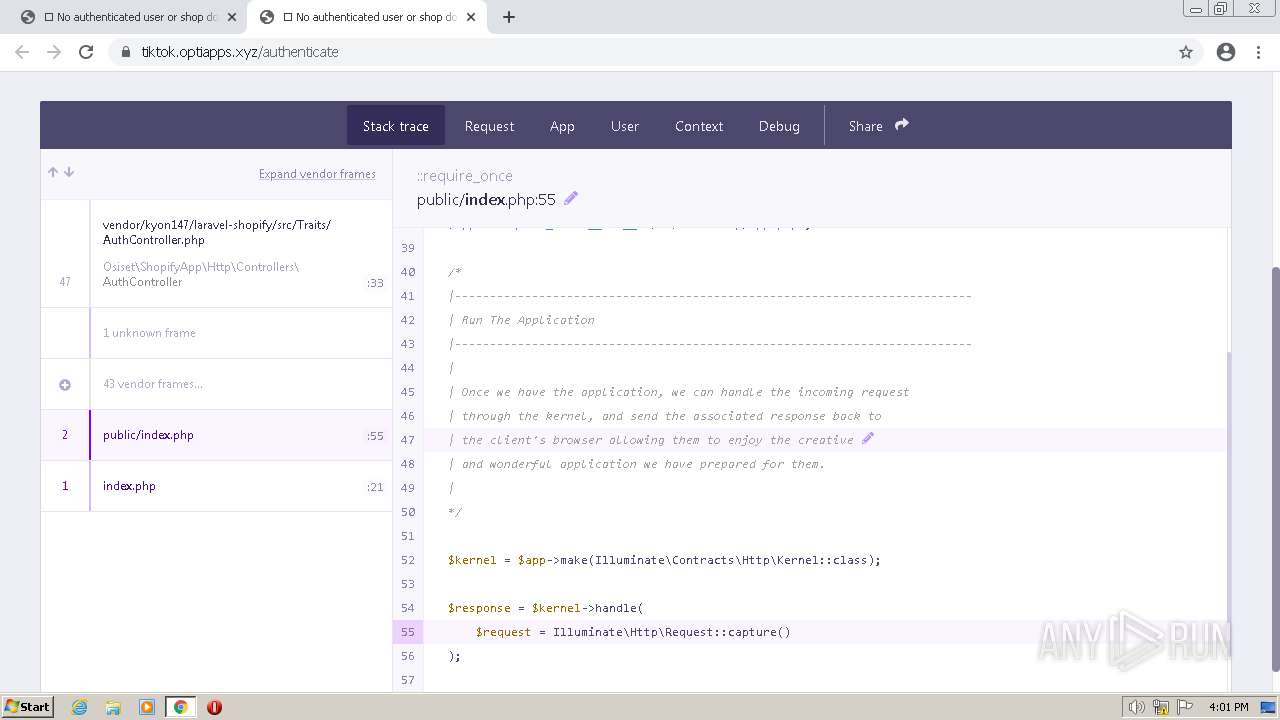Viewport: 1280px width, 720px height.
Task: Switch to the first browser tab
Action: pos(128,17)
